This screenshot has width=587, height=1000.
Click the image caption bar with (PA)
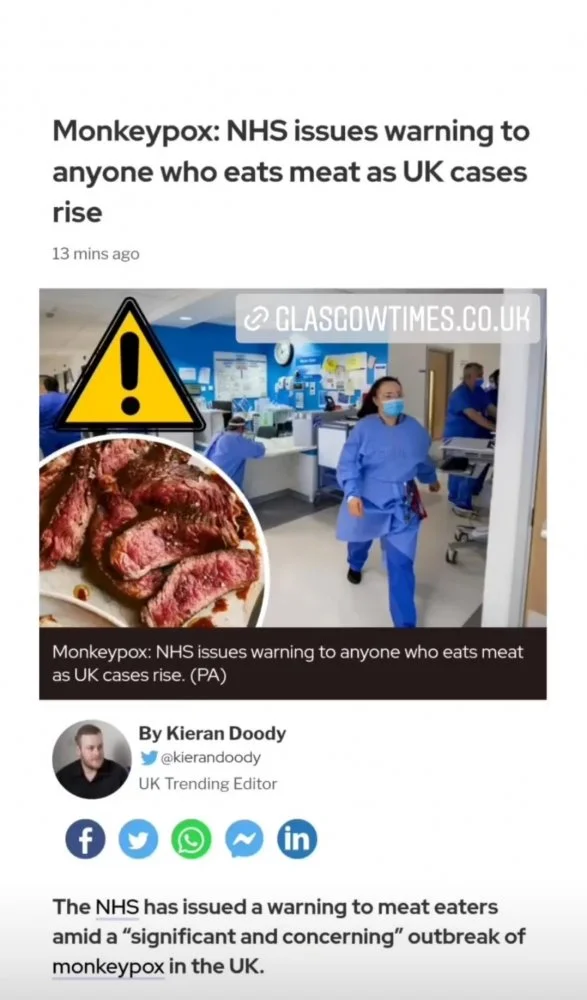(293, 663)
